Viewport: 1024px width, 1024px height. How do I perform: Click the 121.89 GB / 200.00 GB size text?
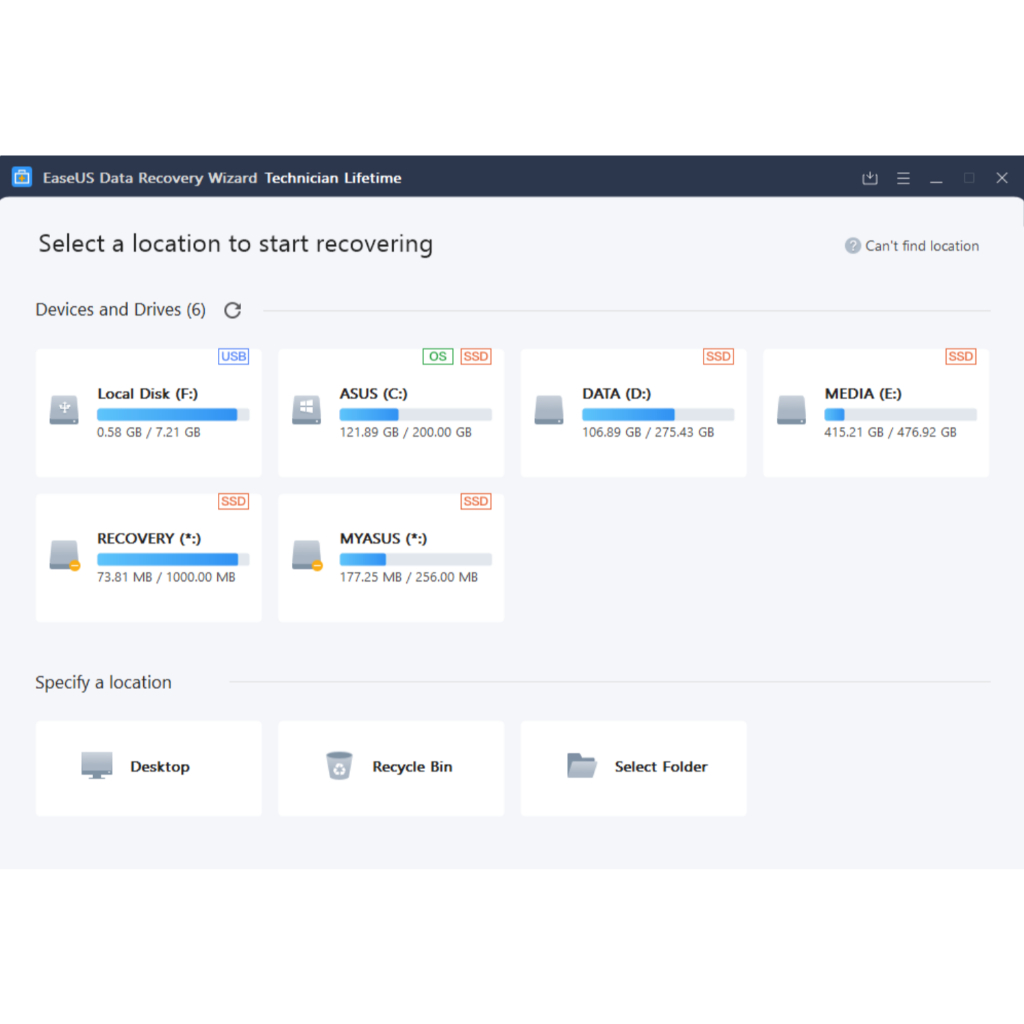click(406, 432)
